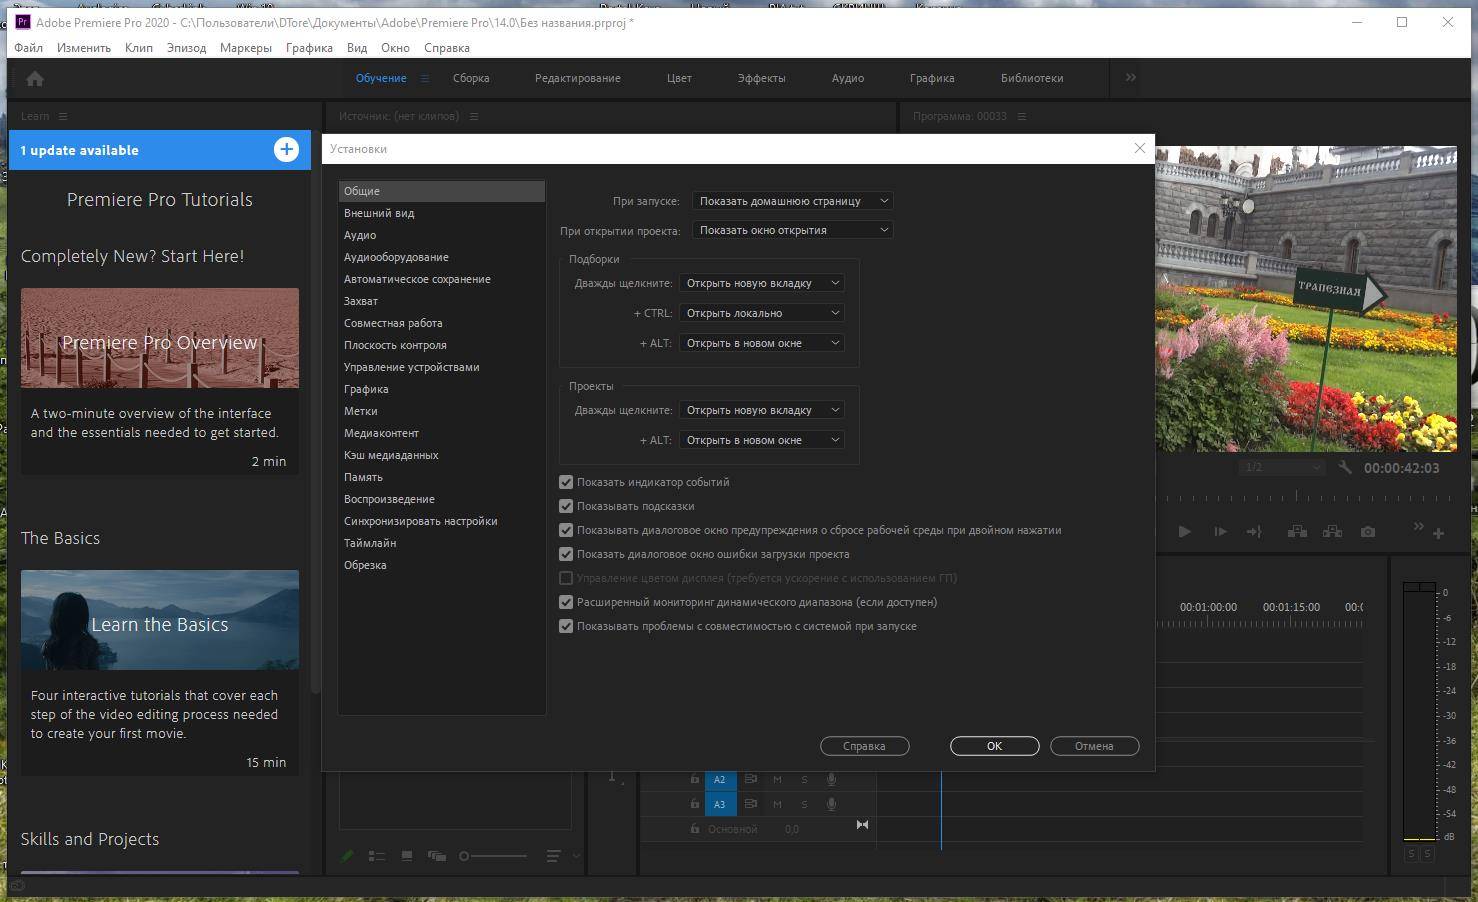Toggle project load error dialog checkbox

566,554
